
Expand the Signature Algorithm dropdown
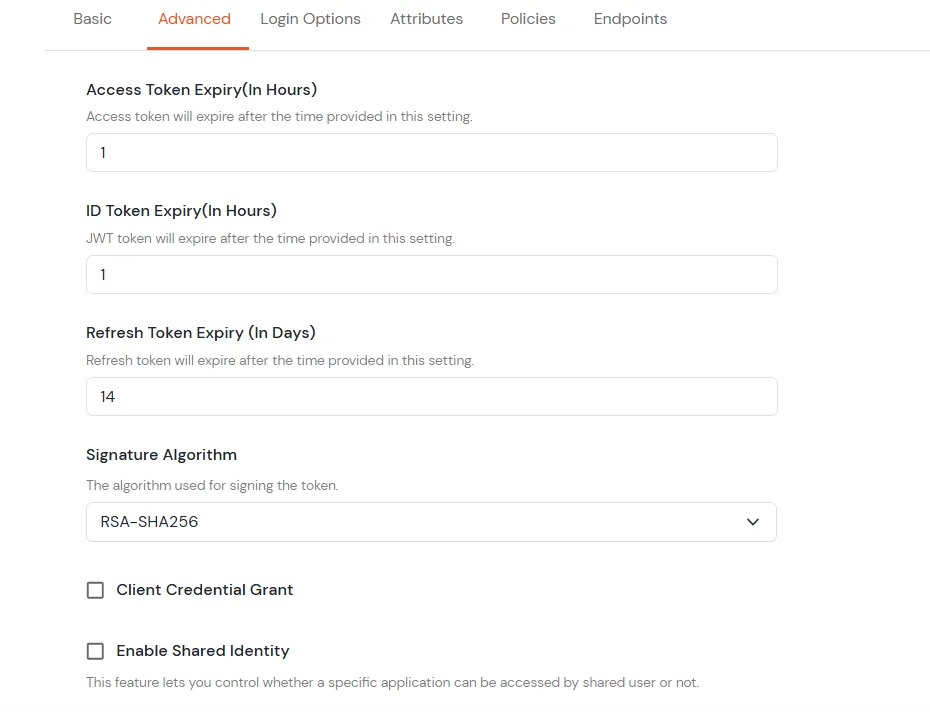pyautogui.click(x=431, y=521)
